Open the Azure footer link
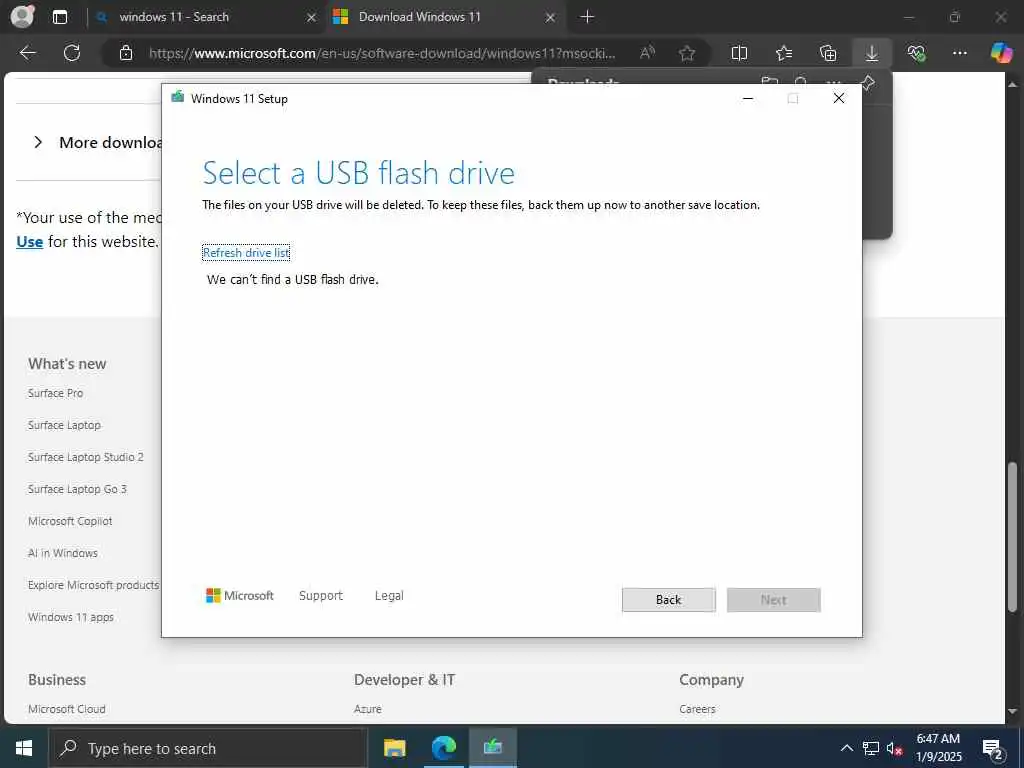The height and width of the screenshot is (768, 1024). (x=368, y=709)
